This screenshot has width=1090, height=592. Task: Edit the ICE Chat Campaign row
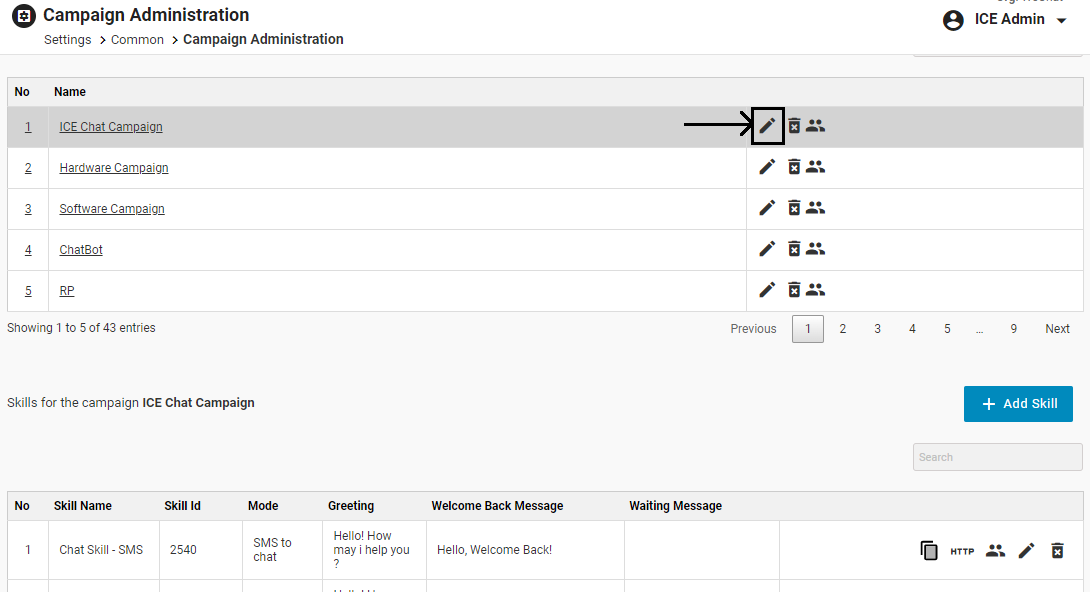pos(767,126)
